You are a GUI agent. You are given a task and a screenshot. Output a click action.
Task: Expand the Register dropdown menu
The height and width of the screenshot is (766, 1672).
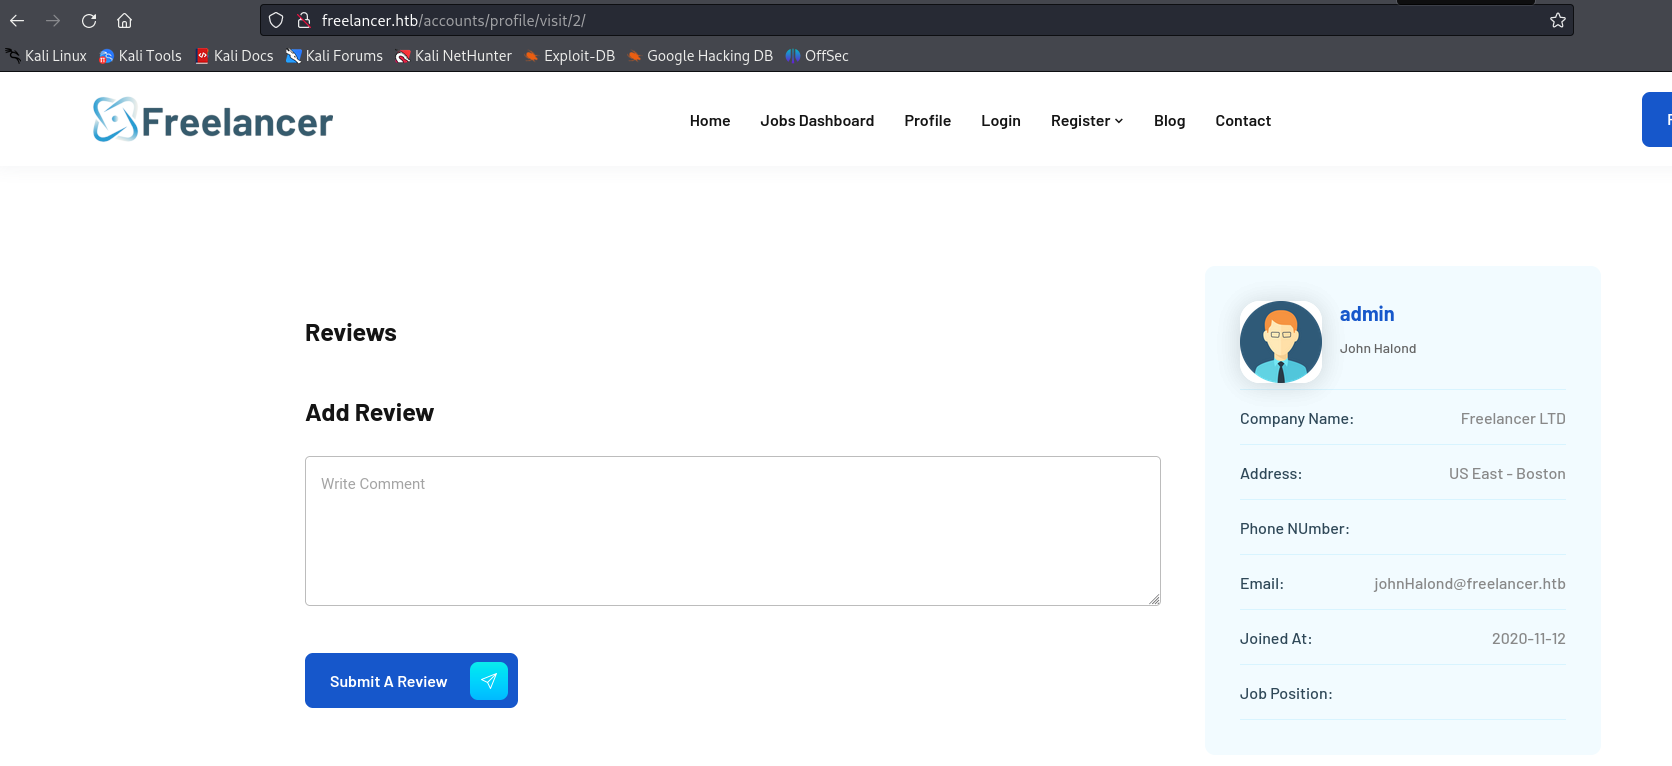coord(1086,121)
